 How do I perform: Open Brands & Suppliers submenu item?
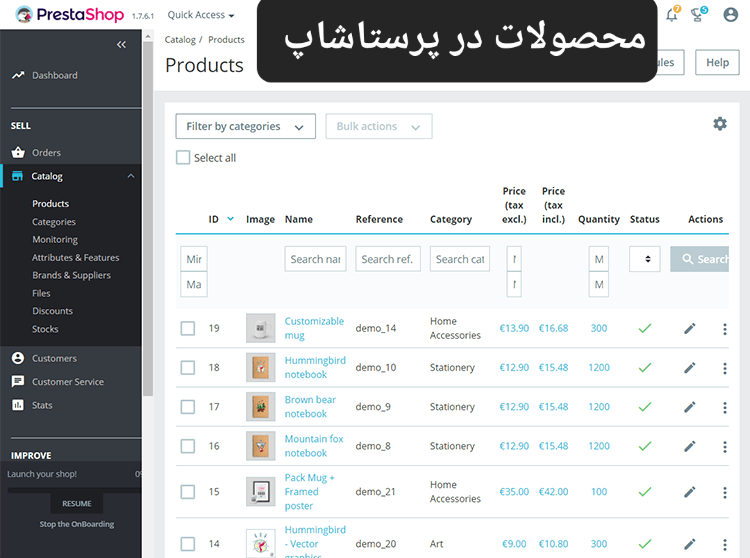[x=71, y=275]
